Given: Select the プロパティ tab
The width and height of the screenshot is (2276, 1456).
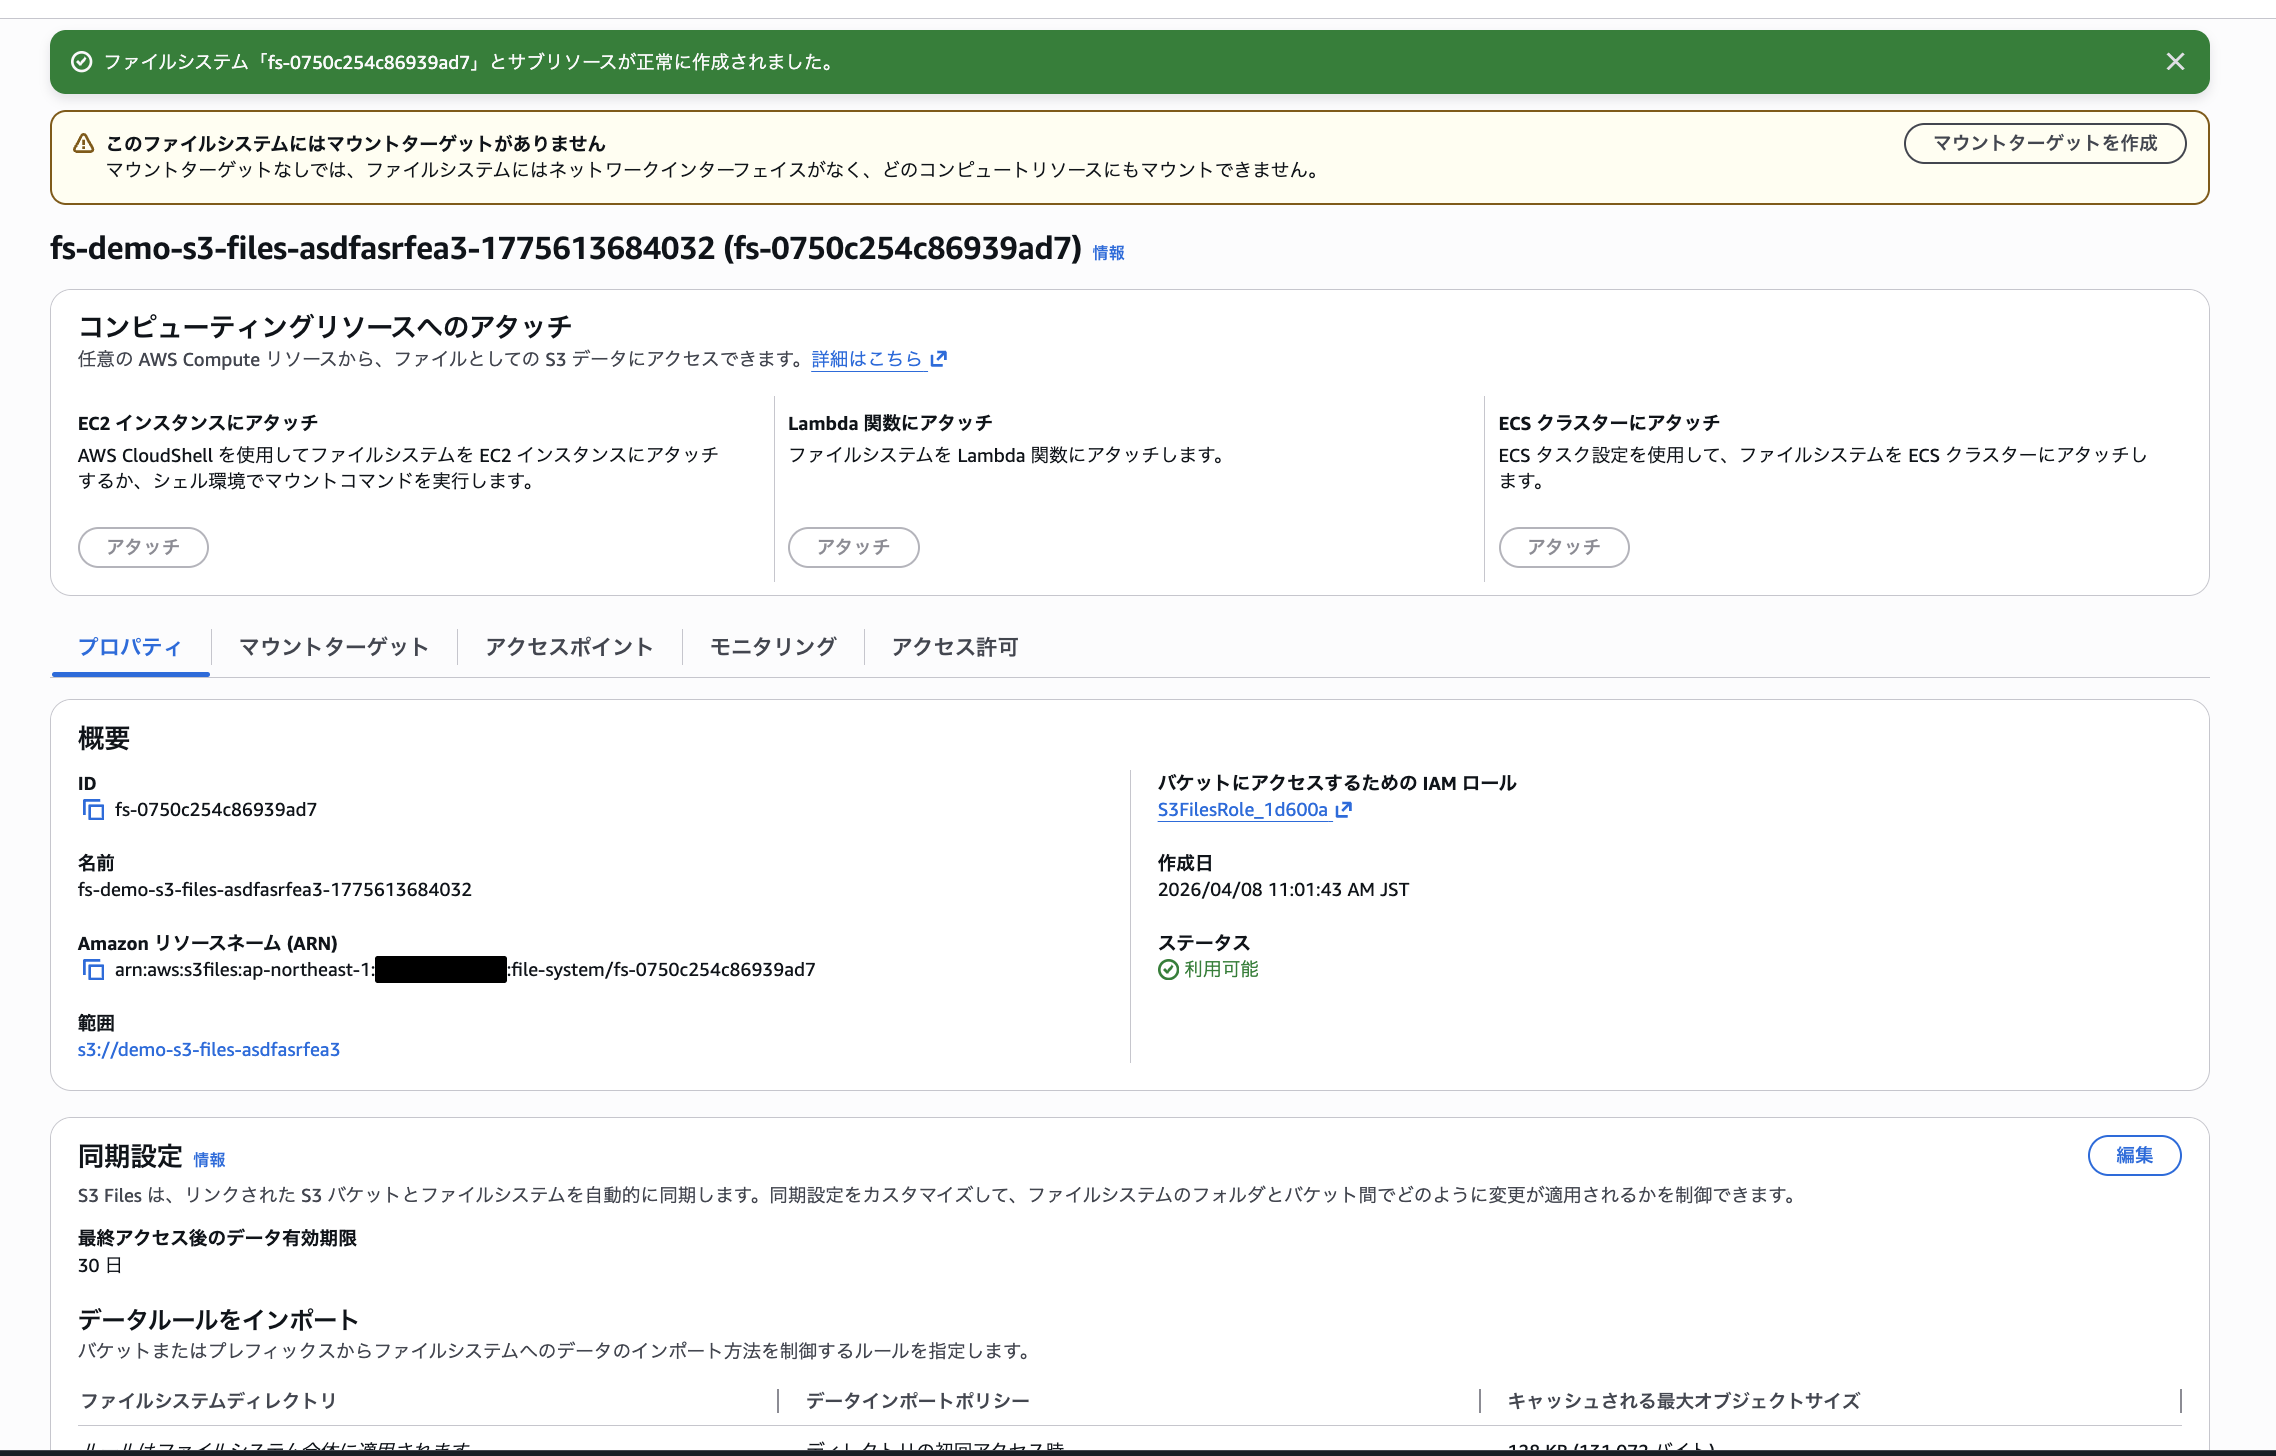Looking at the screenshot, I should [x=130, y=647].
